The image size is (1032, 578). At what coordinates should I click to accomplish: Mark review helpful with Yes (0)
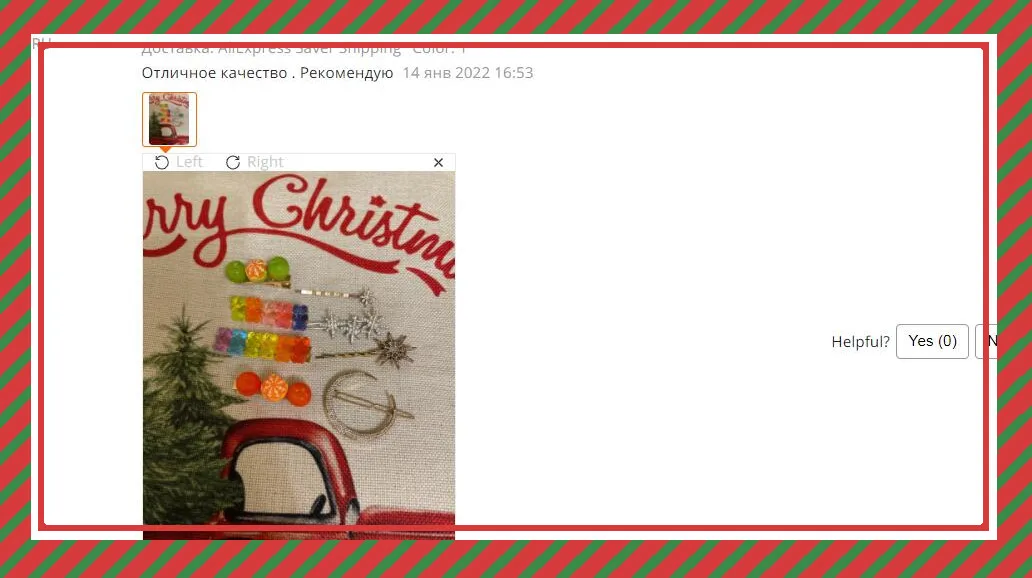pyautogui.click(x=932, y=341)
